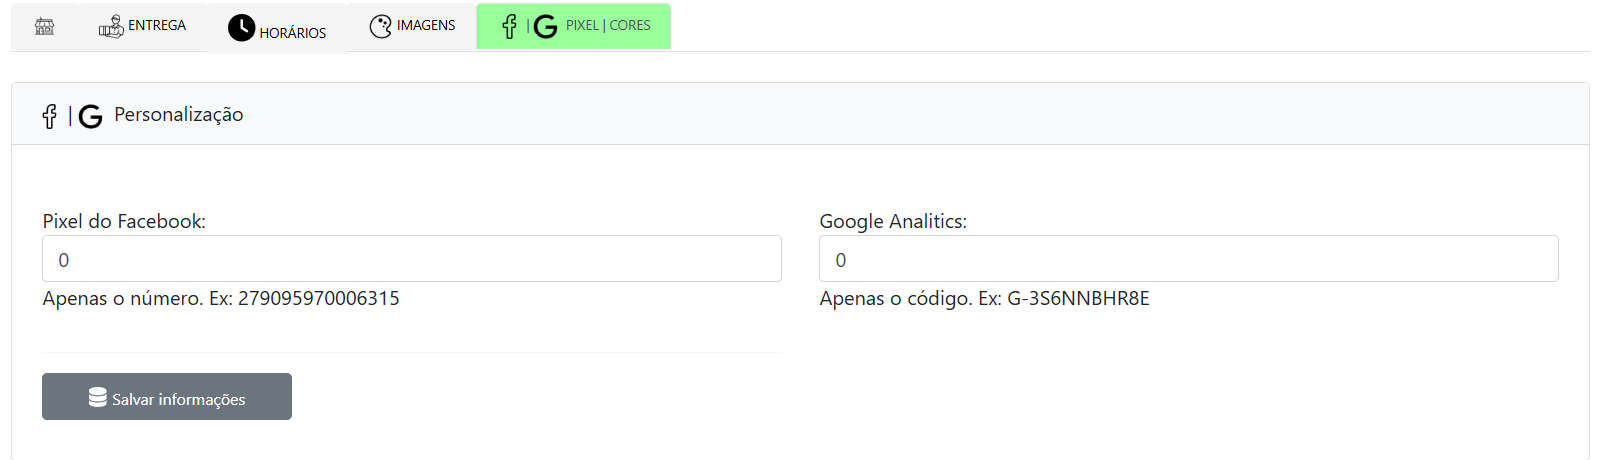This screenshot has width=1600, height=460.
Task: Click the Google G icon in the green tab
Action: (545, 27)
